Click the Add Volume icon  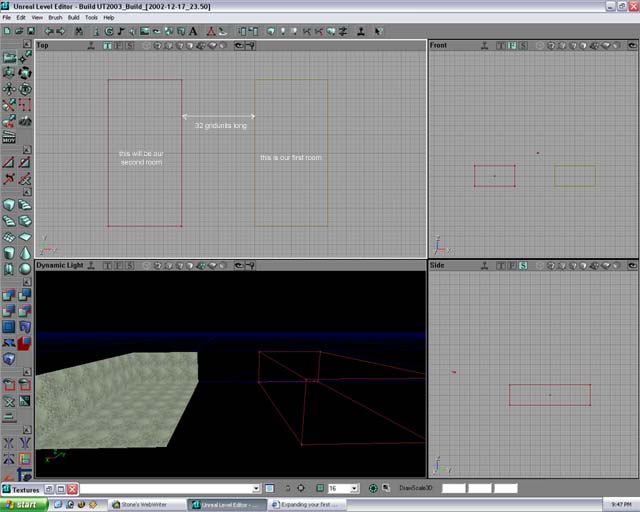[x=9, y=359]
